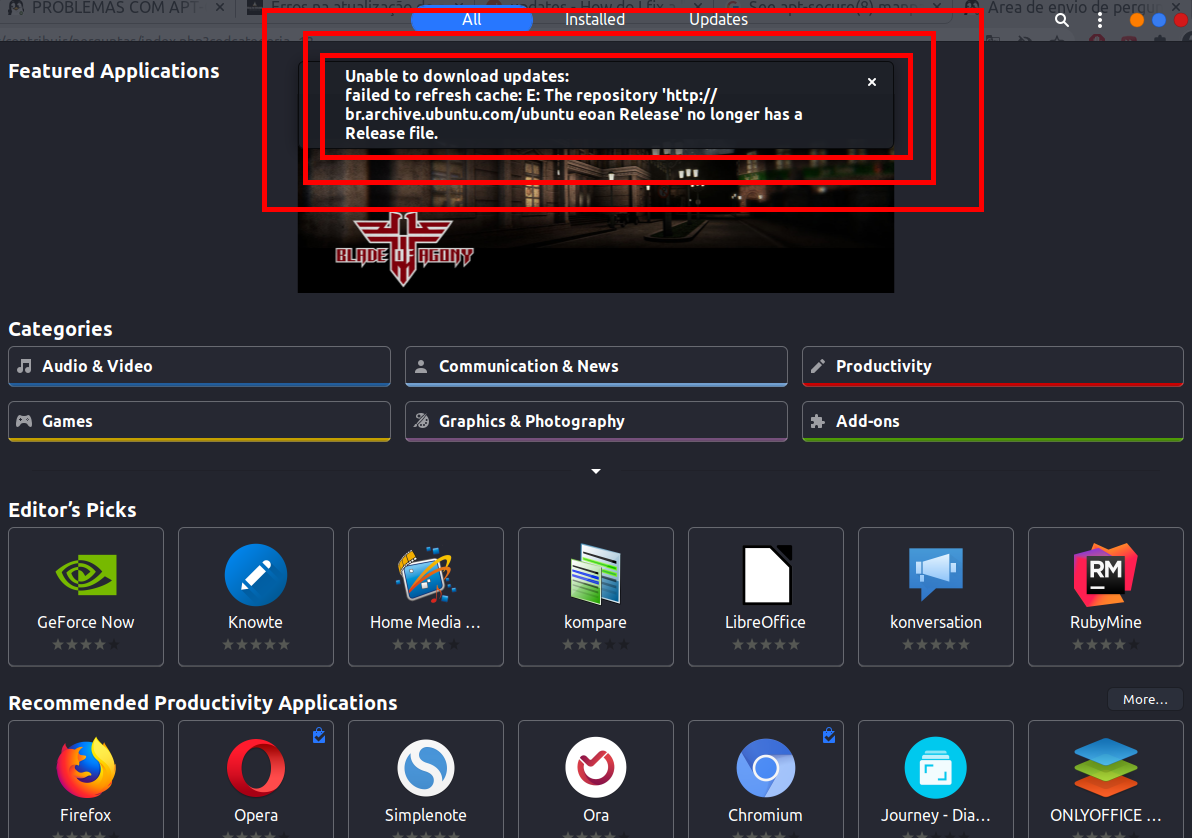Open the Add-ons category
The height and width of the screenshot is (838, 1192).
point(993,421)
